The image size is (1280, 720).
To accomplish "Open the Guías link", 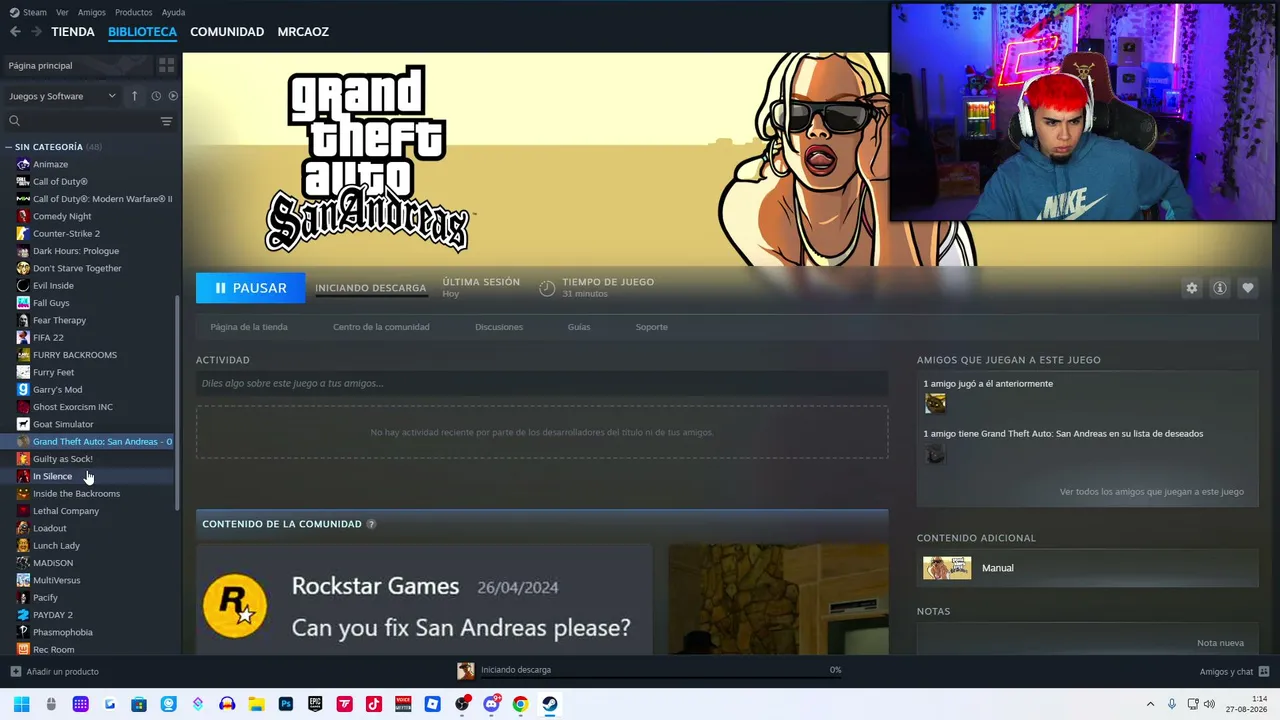I will (x=579, y=327).
